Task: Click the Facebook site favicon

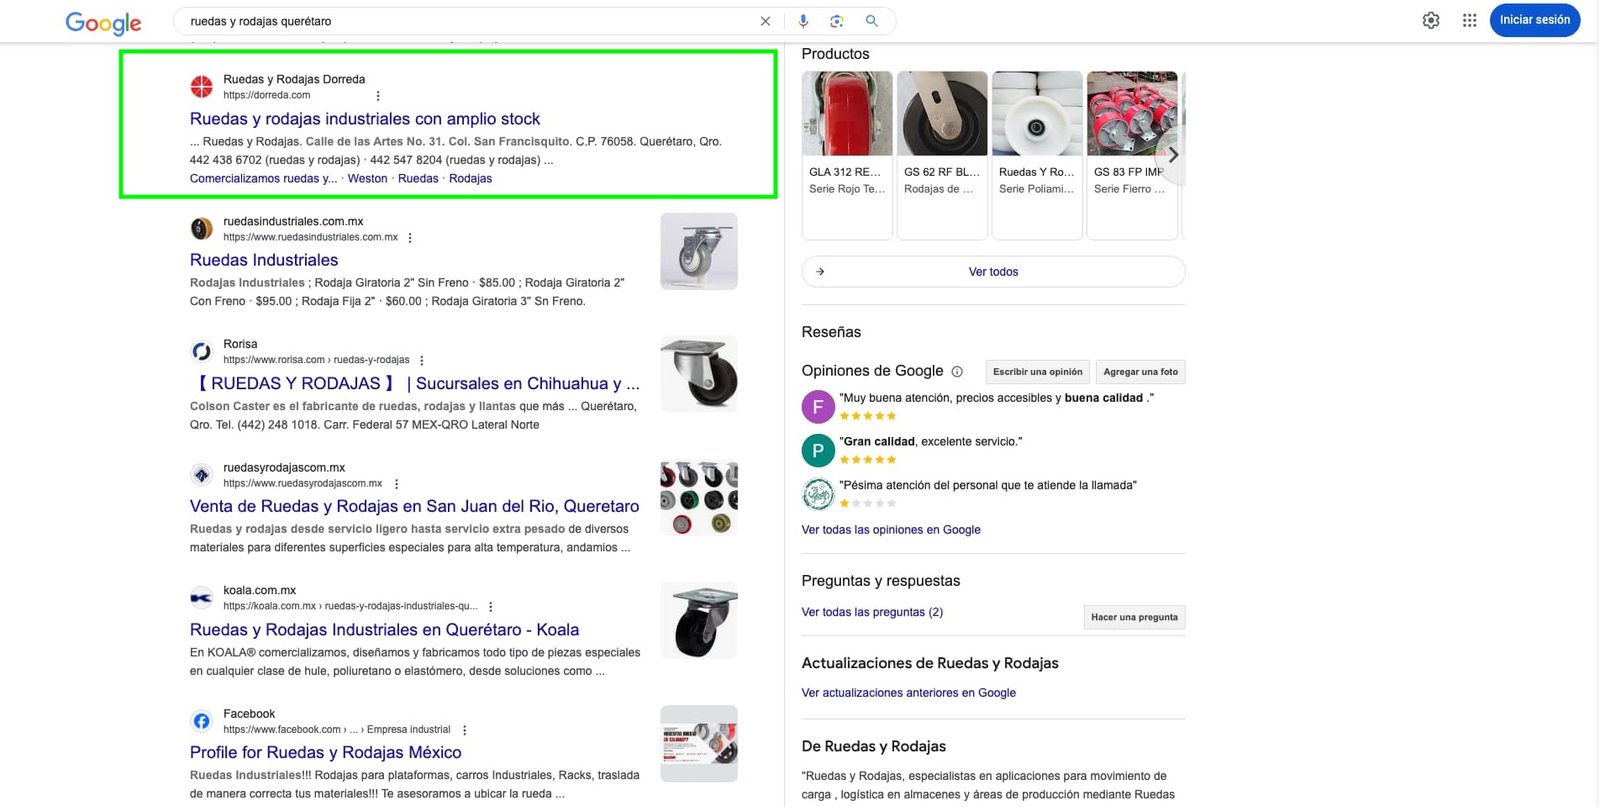Action: click(202, 721)
